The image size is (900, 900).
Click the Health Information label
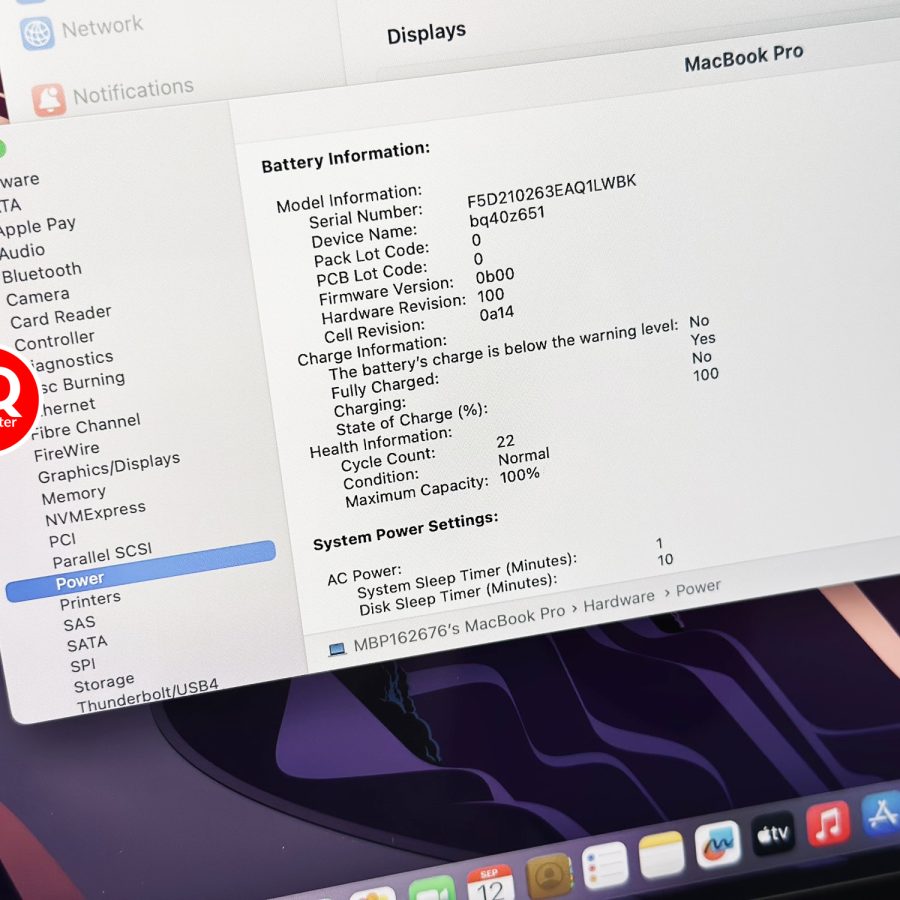point(381,443)
